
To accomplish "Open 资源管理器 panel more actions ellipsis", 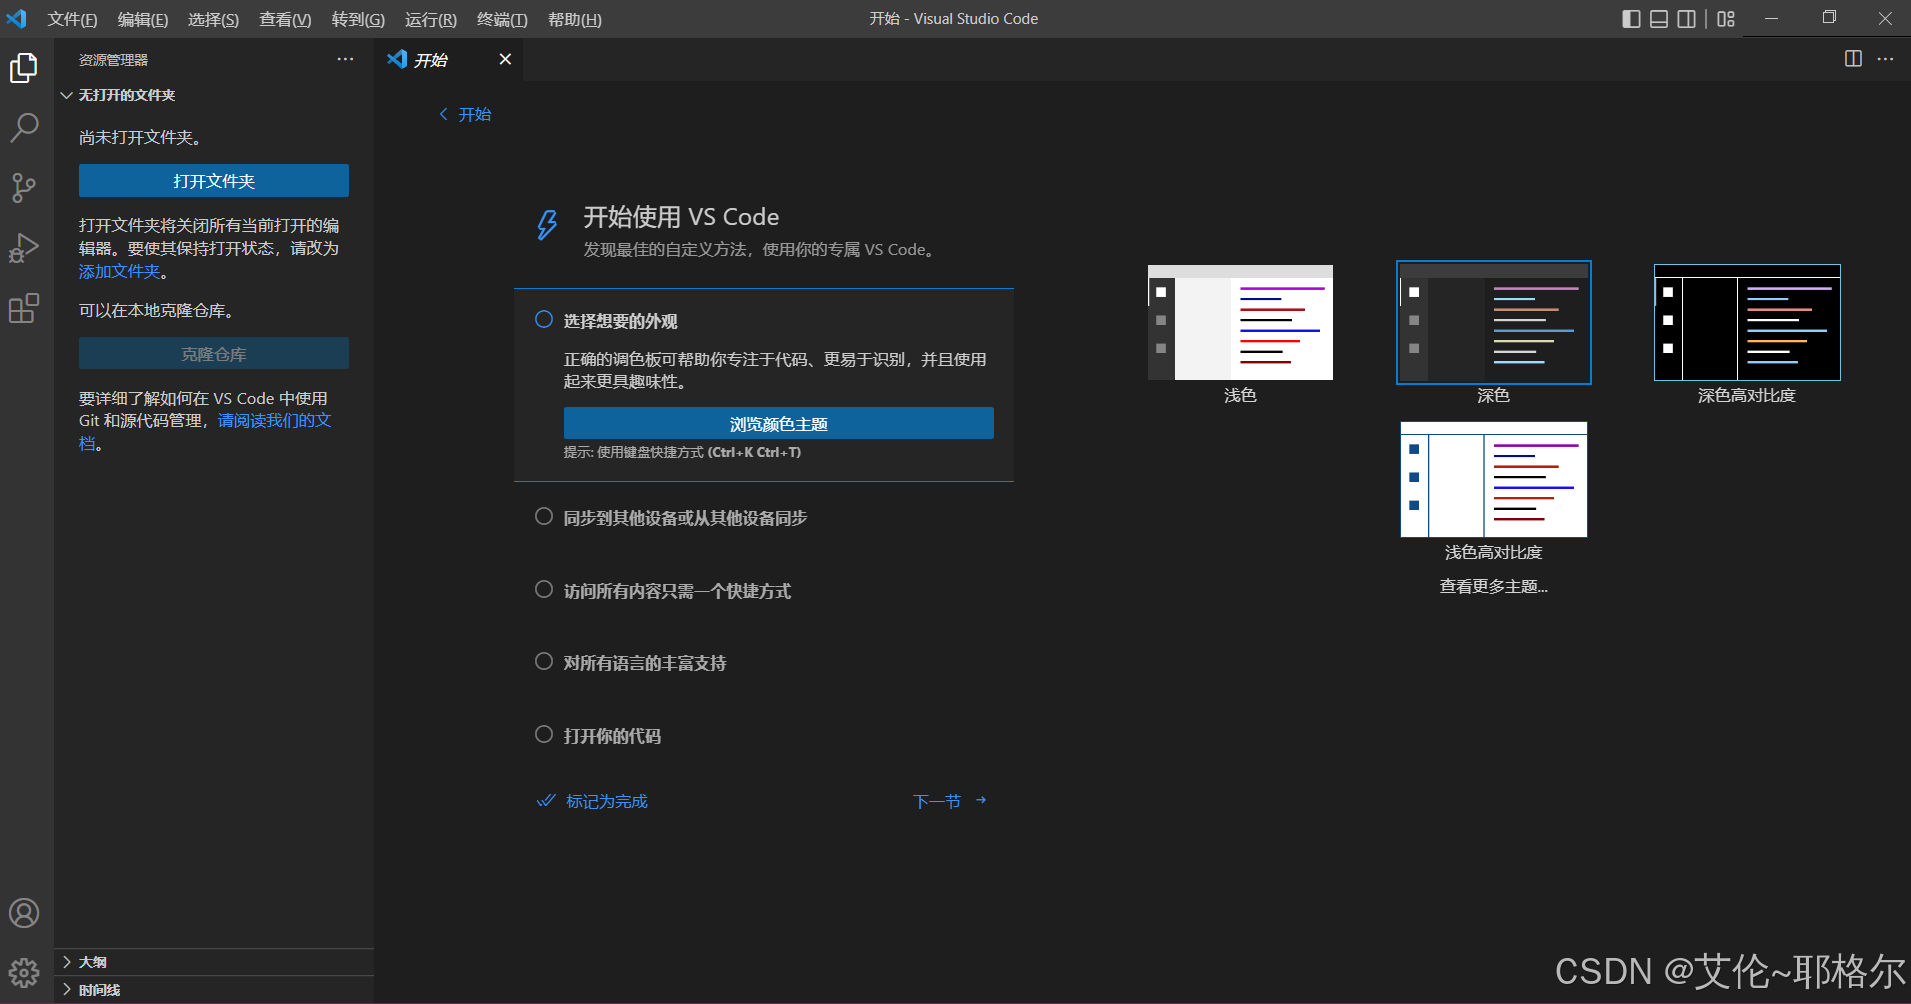I will tap(345, 59).
